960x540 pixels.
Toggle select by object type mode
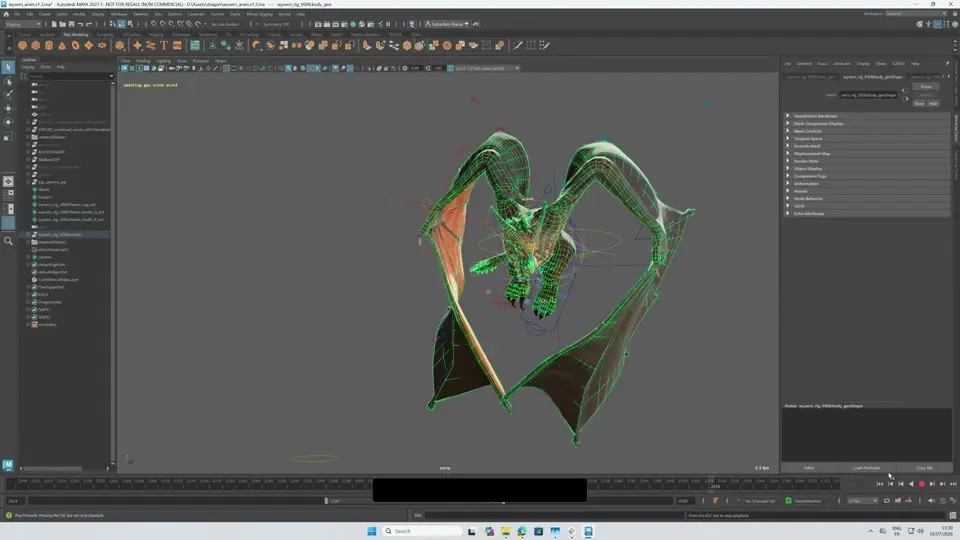click(x=121, y=24)
